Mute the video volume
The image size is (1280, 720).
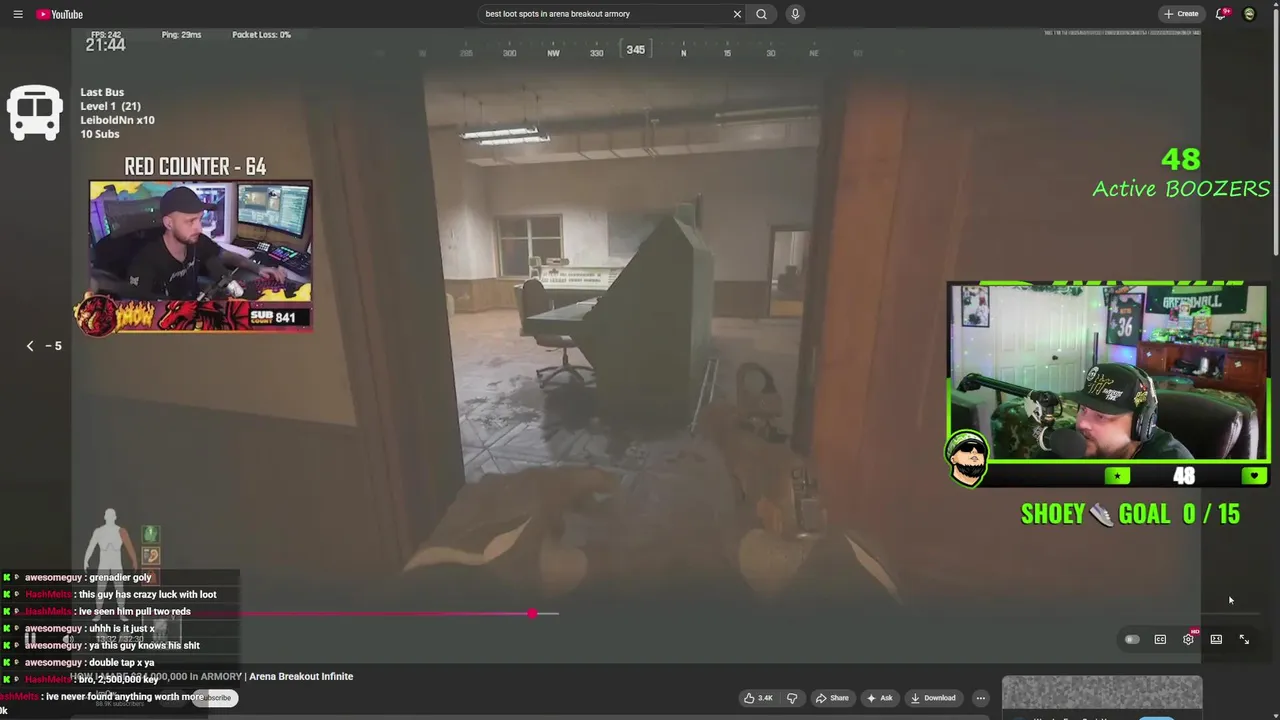click(68, 639)
